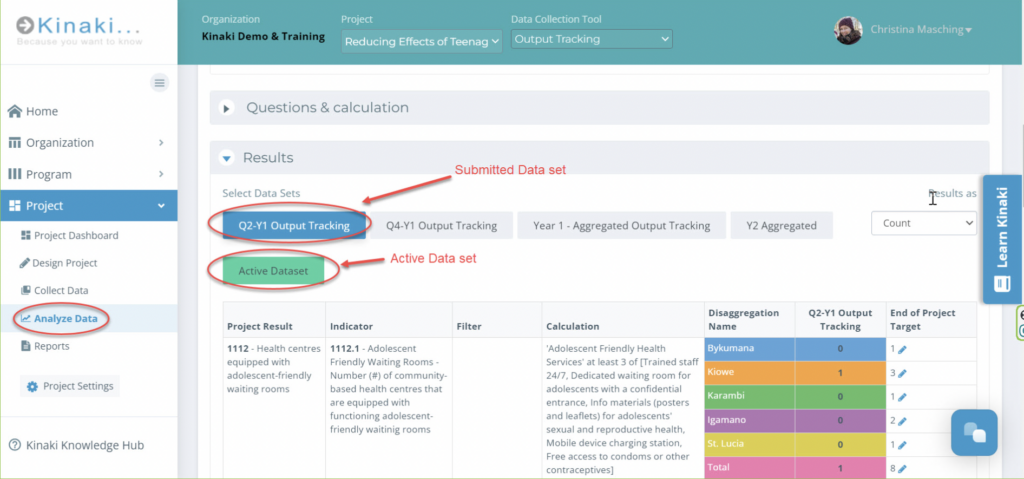Click the user profile avatar
The width and height of the screenshot is (1024, 479).
[x=848, y=30]
